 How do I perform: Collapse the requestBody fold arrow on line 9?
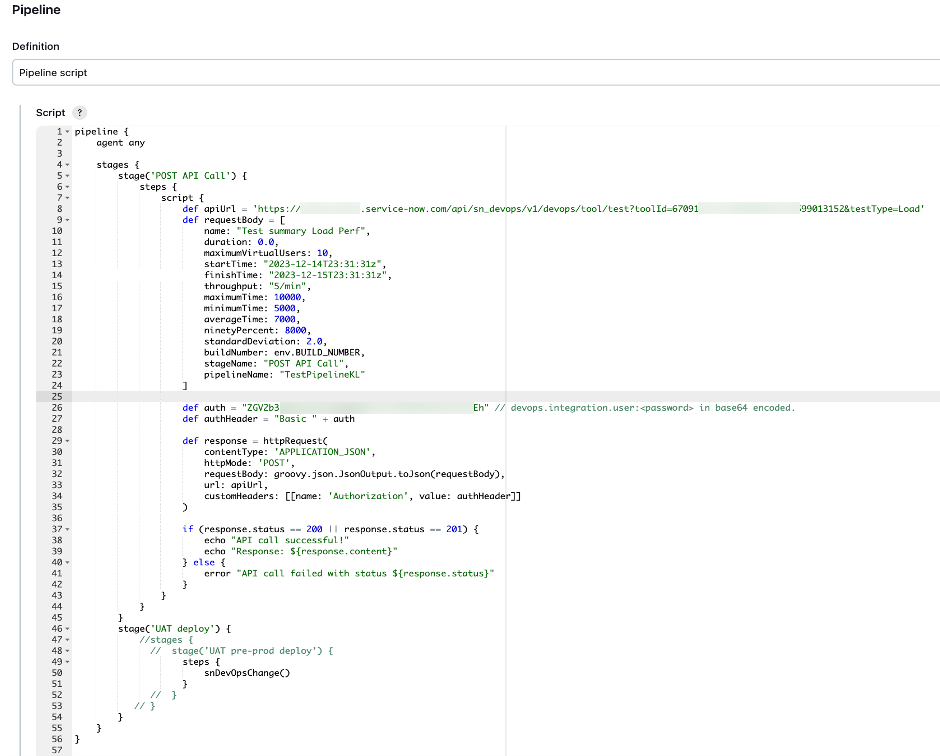[67, 220]
